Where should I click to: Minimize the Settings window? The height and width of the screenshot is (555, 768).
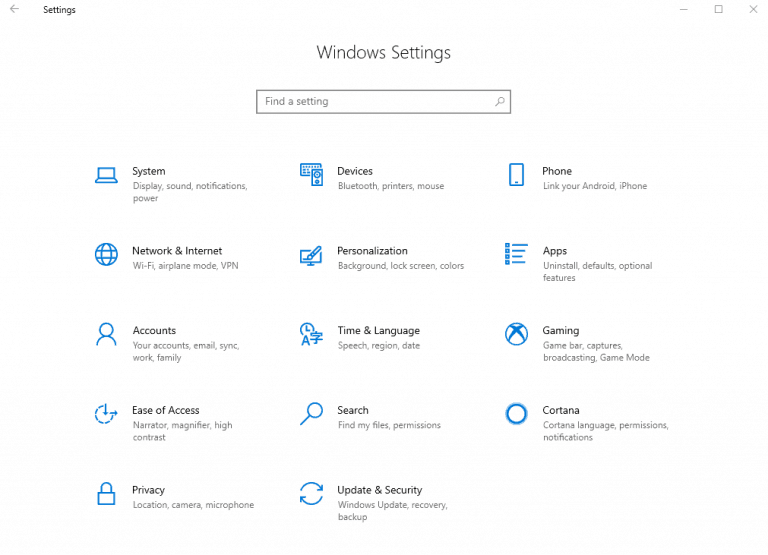684,9
